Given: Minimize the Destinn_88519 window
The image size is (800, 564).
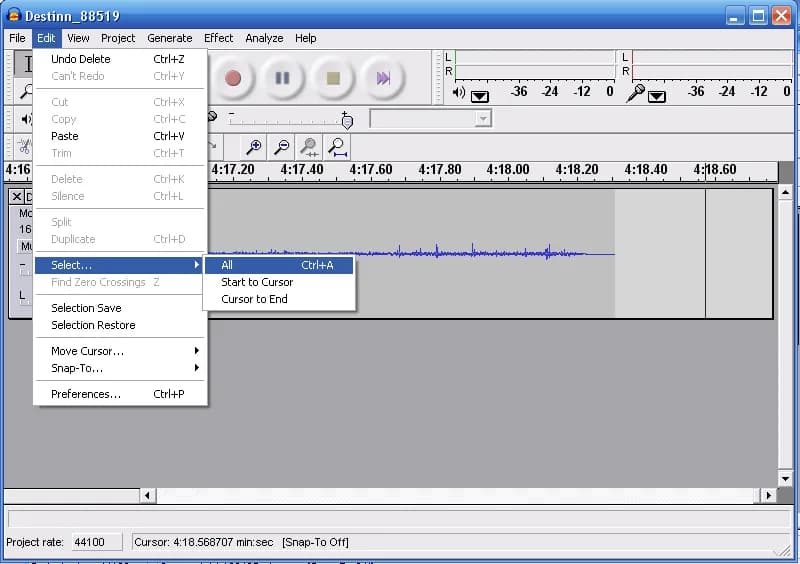Looking at the screenshot, I should coord(734,16).
